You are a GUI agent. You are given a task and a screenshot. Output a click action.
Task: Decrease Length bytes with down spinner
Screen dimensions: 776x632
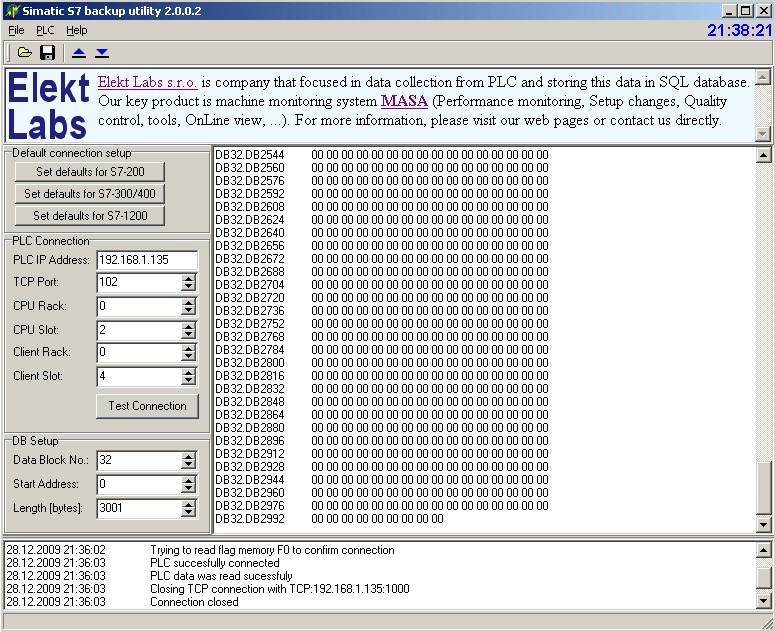point(188,512)
